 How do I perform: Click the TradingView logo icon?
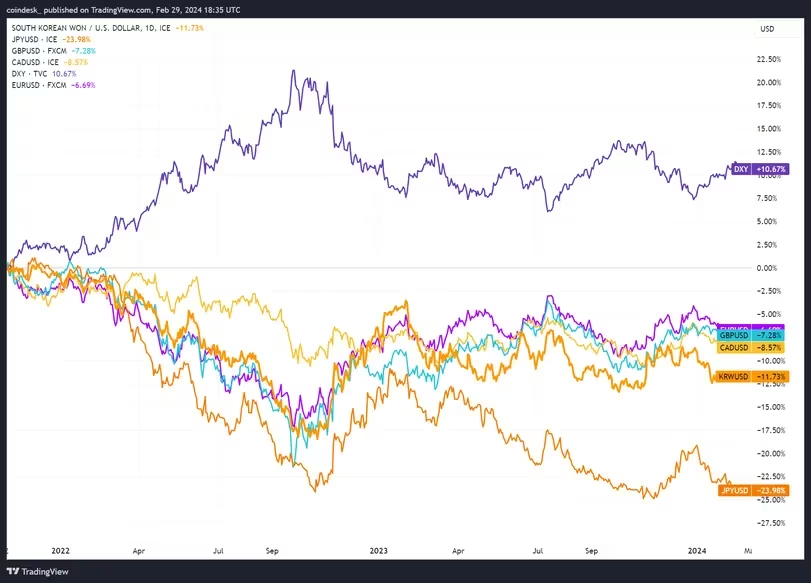coord(16,571)
